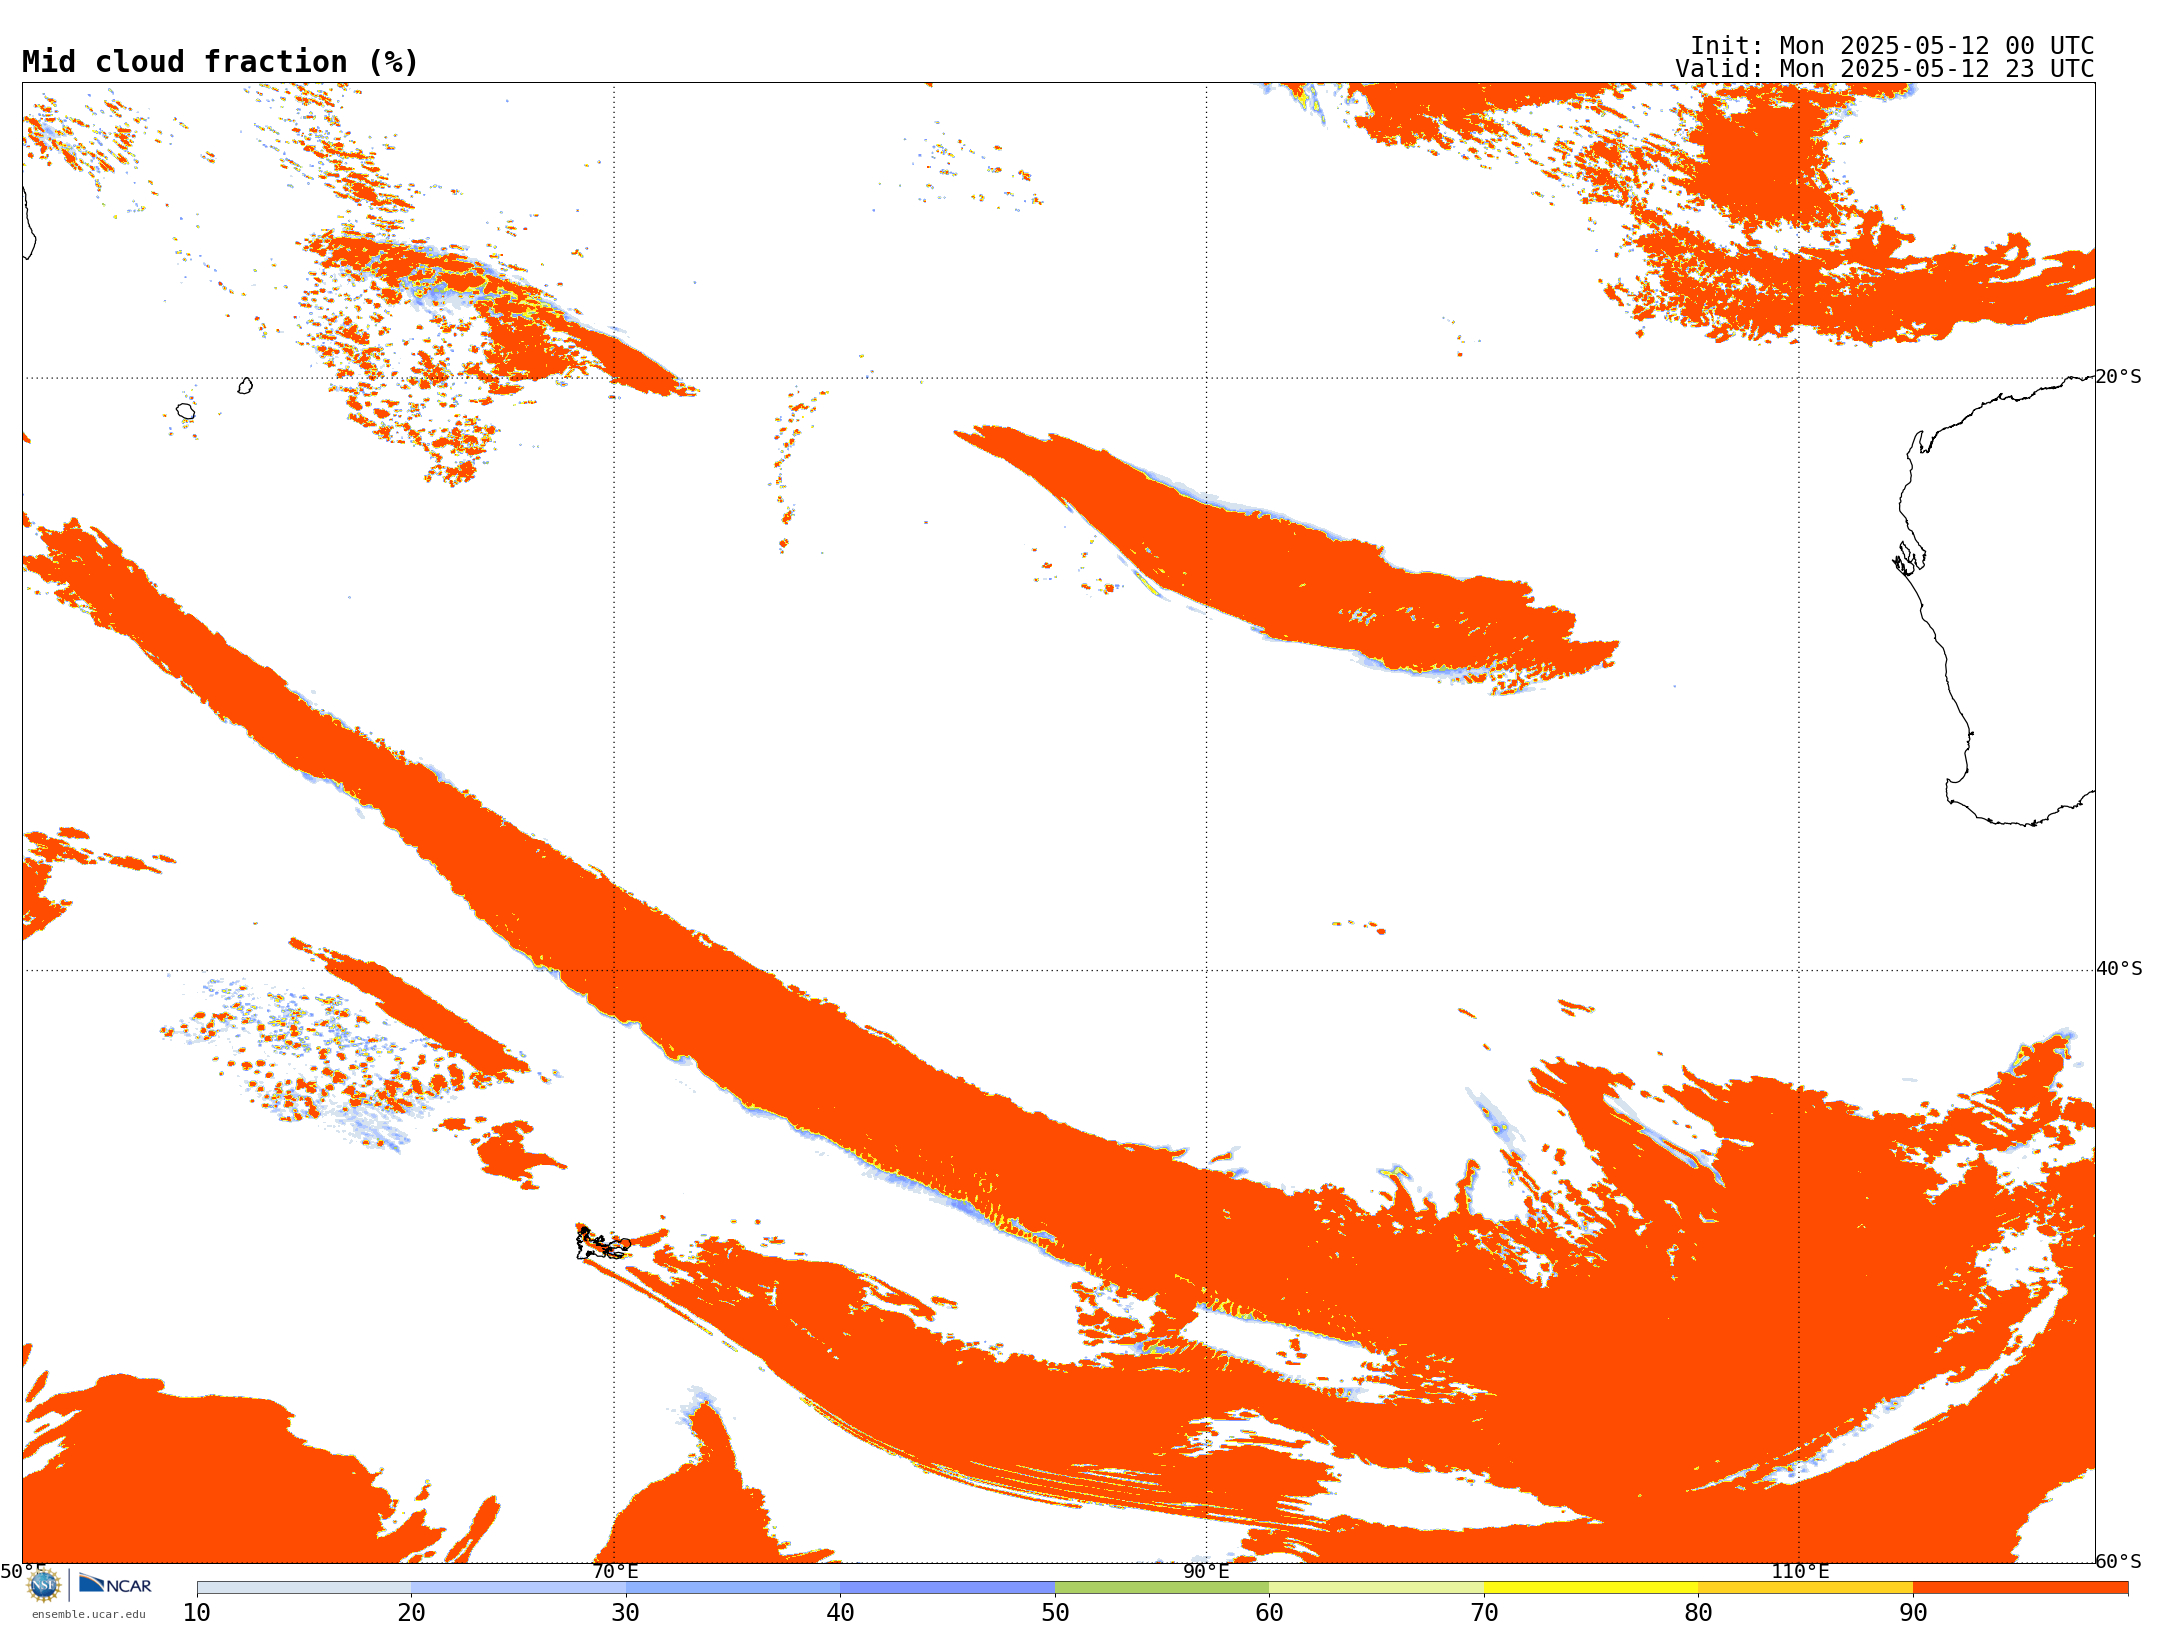The image size is (2160, 1626).
Task: Select the 'Init: Mon 2025-05-12 00 UTC' text
Action: [x=1892, y=46]
